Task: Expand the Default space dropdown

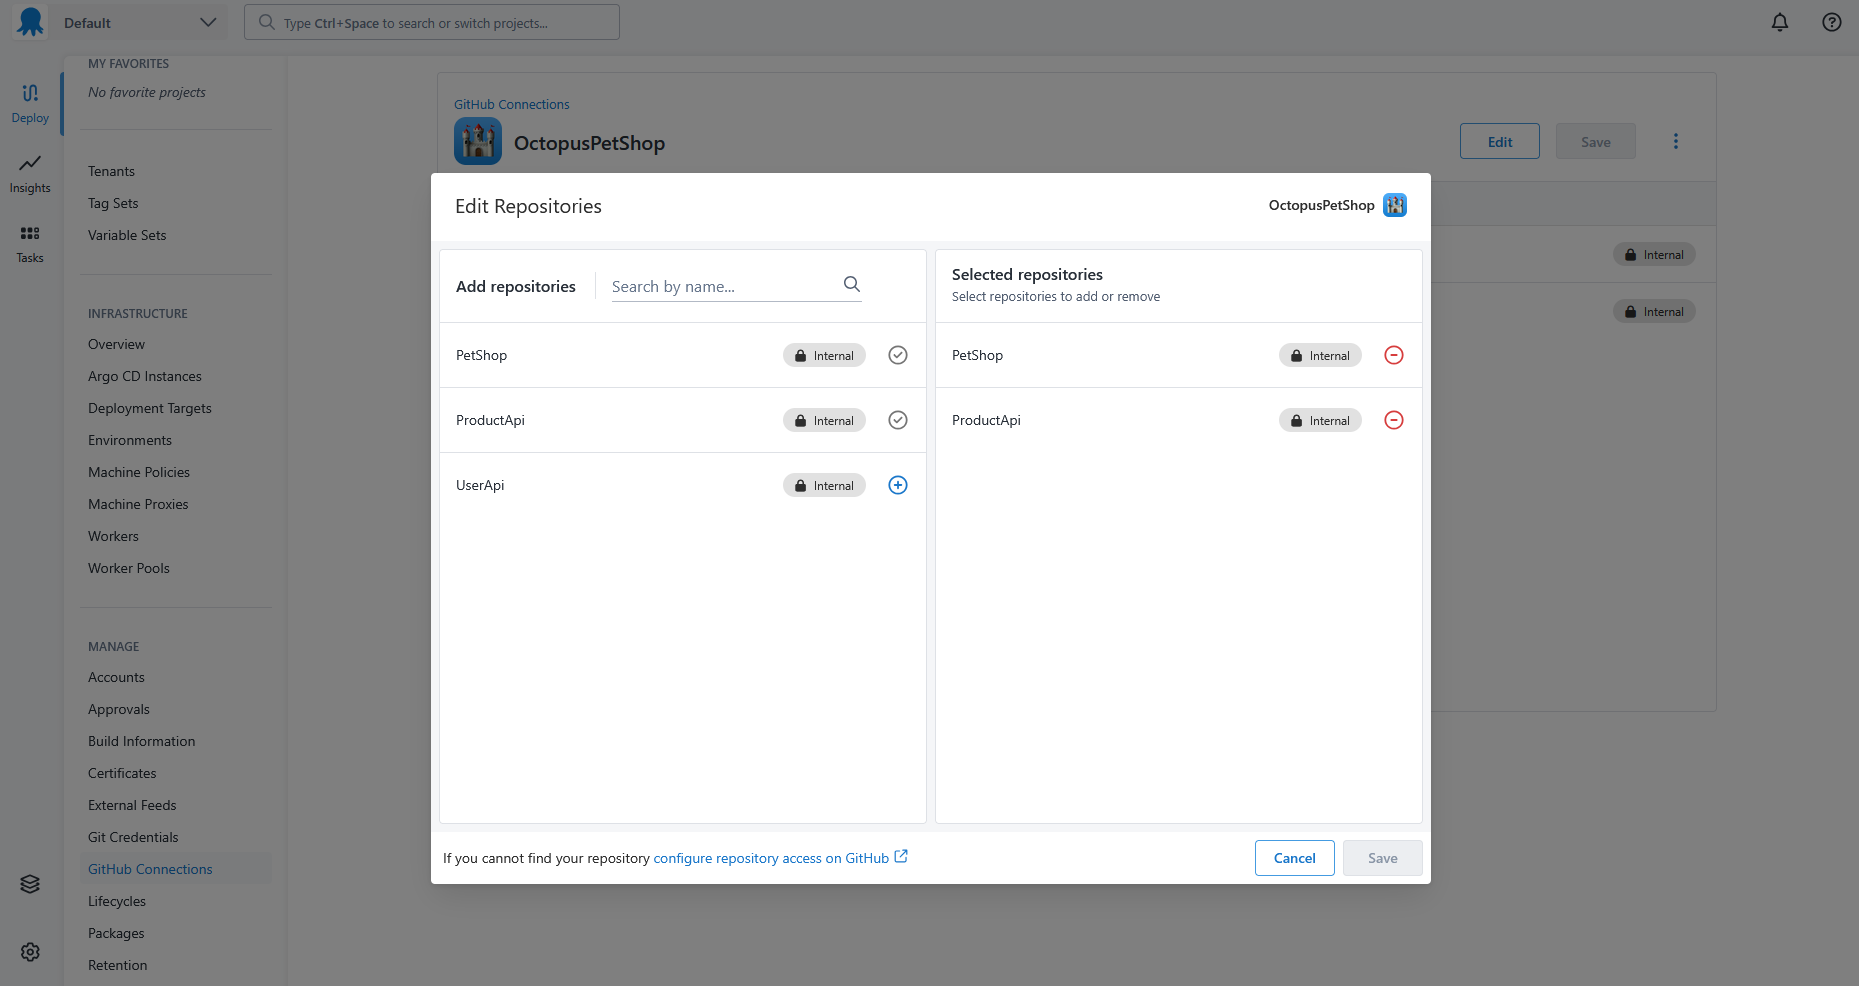Action: [140, 22]
